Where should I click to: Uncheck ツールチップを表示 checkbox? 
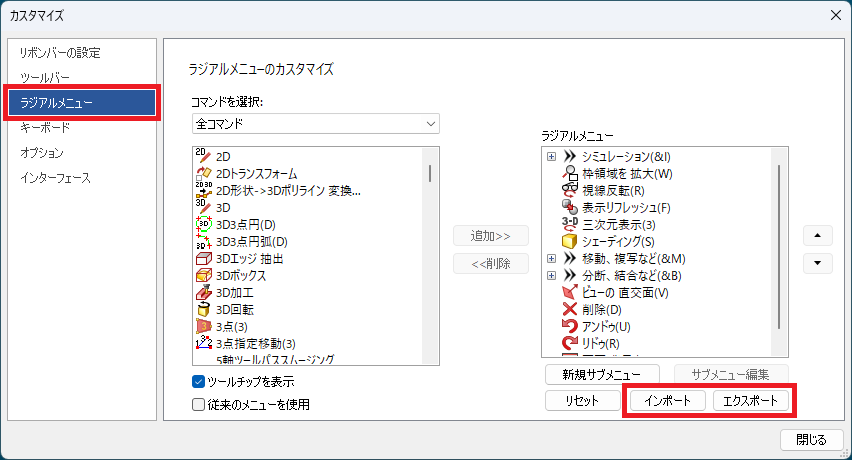pos(198,382)
